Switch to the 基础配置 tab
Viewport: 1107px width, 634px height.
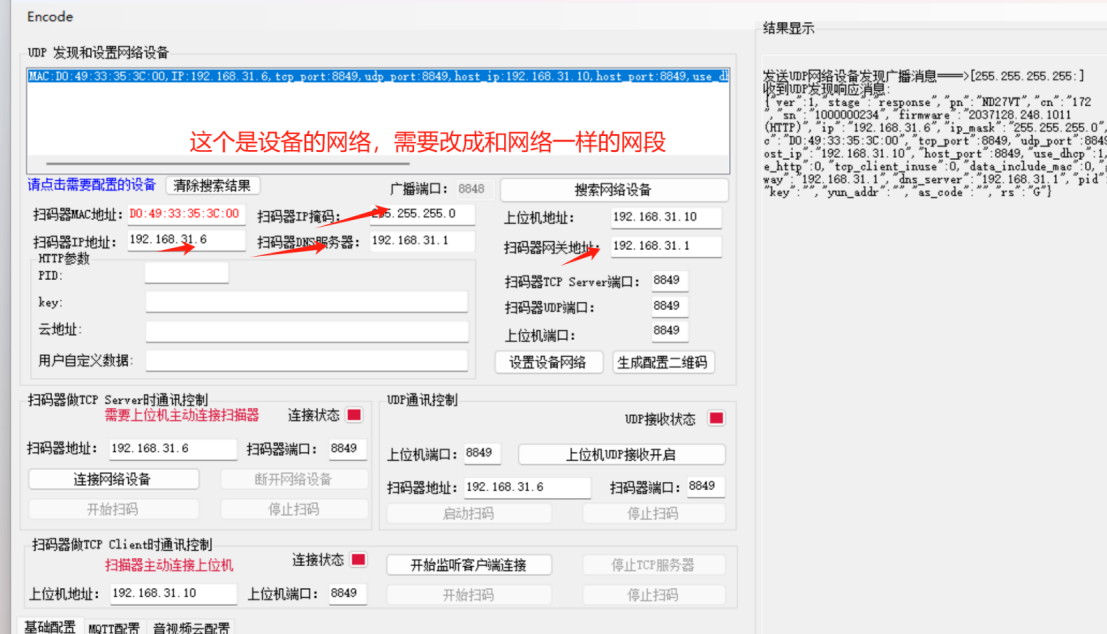[x=49, y=626]
